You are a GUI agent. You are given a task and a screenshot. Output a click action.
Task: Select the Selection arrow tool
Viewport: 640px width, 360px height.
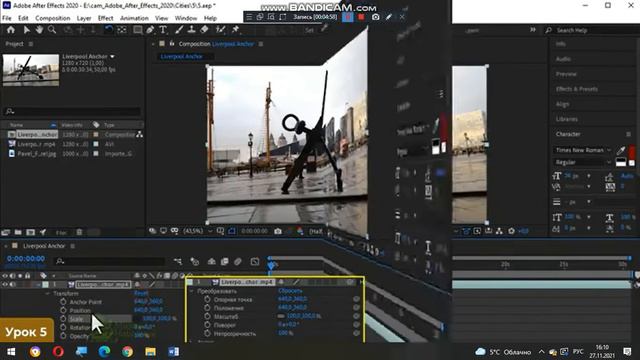pos(26,30)
